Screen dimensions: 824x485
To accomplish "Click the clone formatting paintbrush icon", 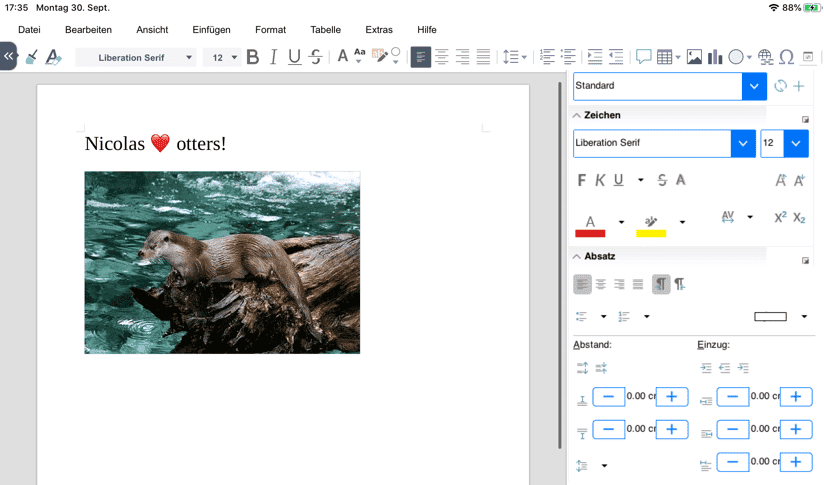I will click(x=32, y=57).
